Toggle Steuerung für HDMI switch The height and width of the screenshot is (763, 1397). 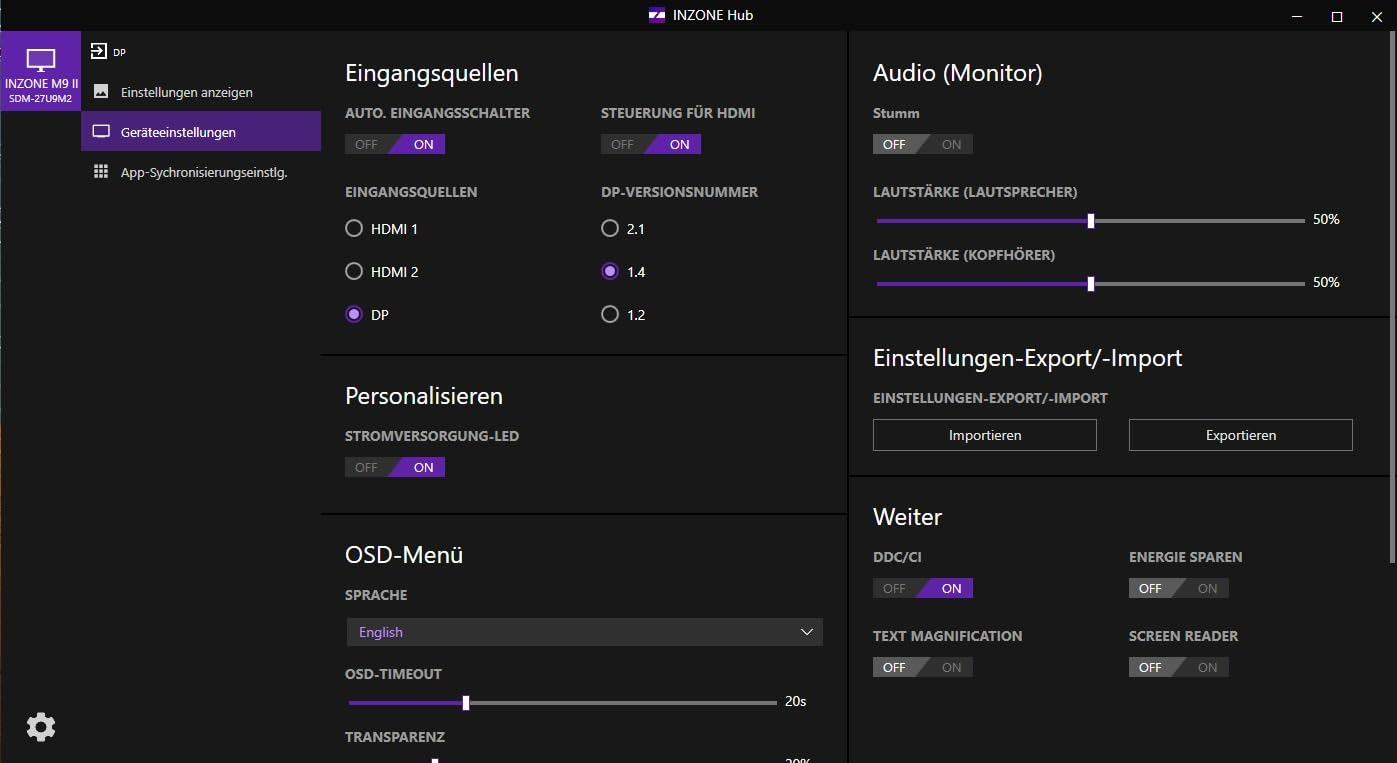(x=651, y=144)
